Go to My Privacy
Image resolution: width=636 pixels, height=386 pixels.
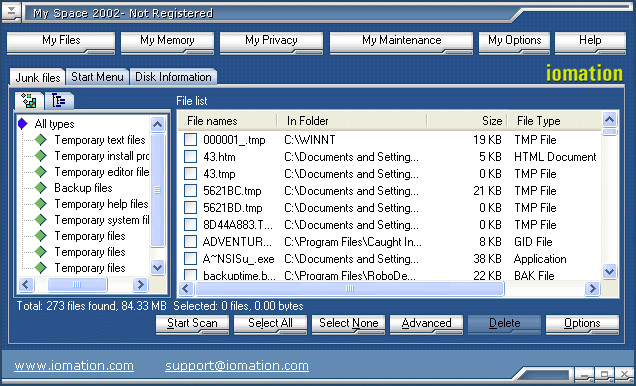coord(271,43)
